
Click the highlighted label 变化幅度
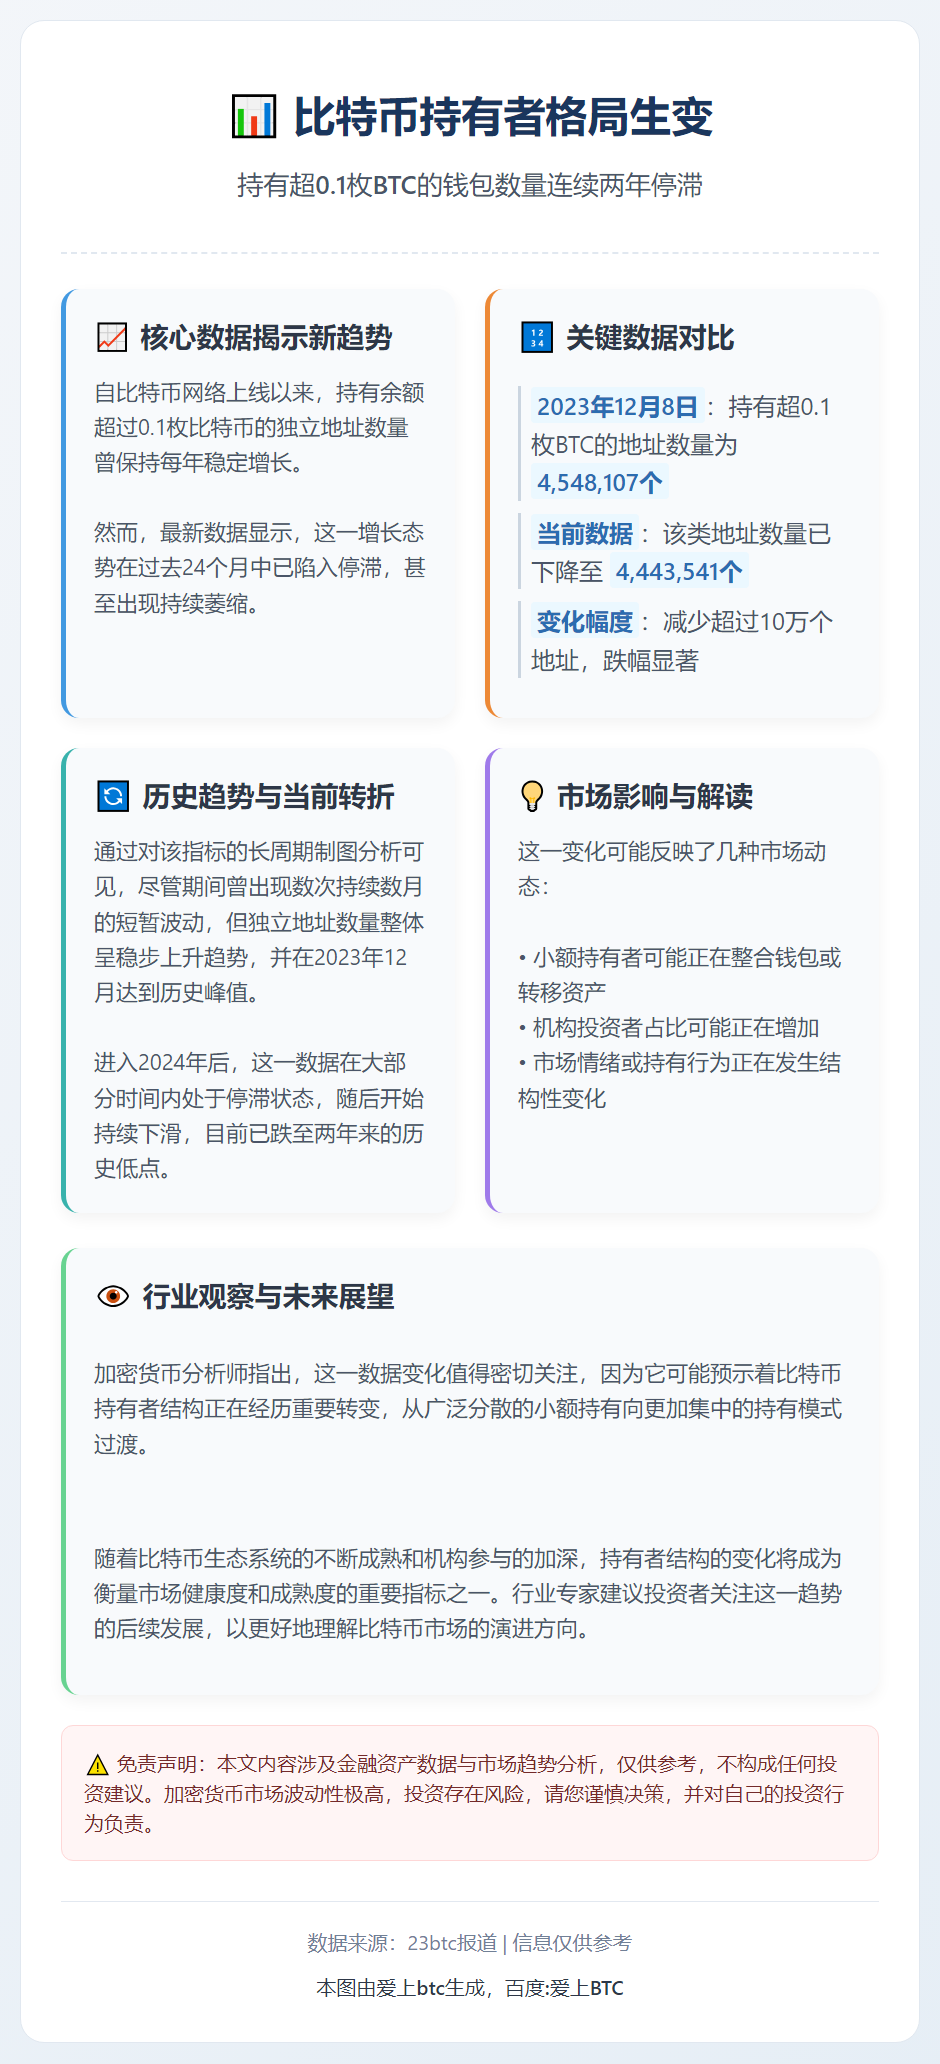[585, 622]
